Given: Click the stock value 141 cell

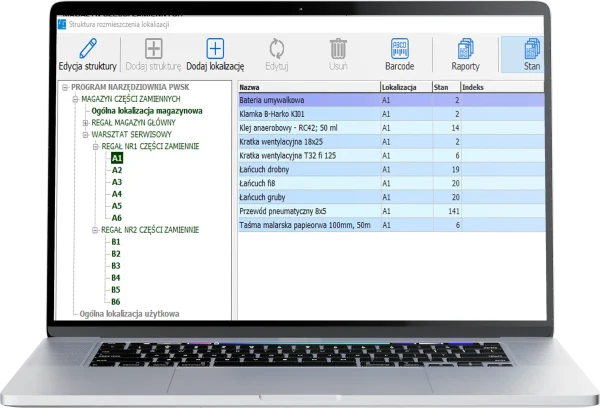Looking at the screenshot, I should (x=447, y=211).
